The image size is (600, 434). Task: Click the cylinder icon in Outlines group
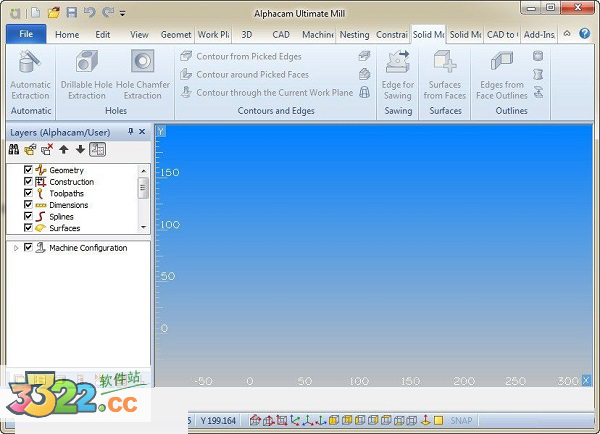[x=538, y=56]
